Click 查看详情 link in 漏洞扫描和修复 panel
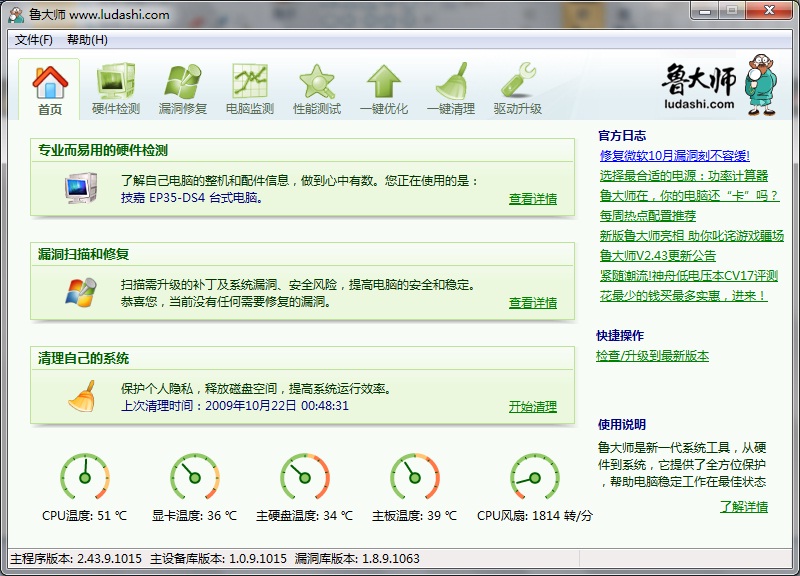This screenshot has height=576, width=800. click(x=533, y=303)
